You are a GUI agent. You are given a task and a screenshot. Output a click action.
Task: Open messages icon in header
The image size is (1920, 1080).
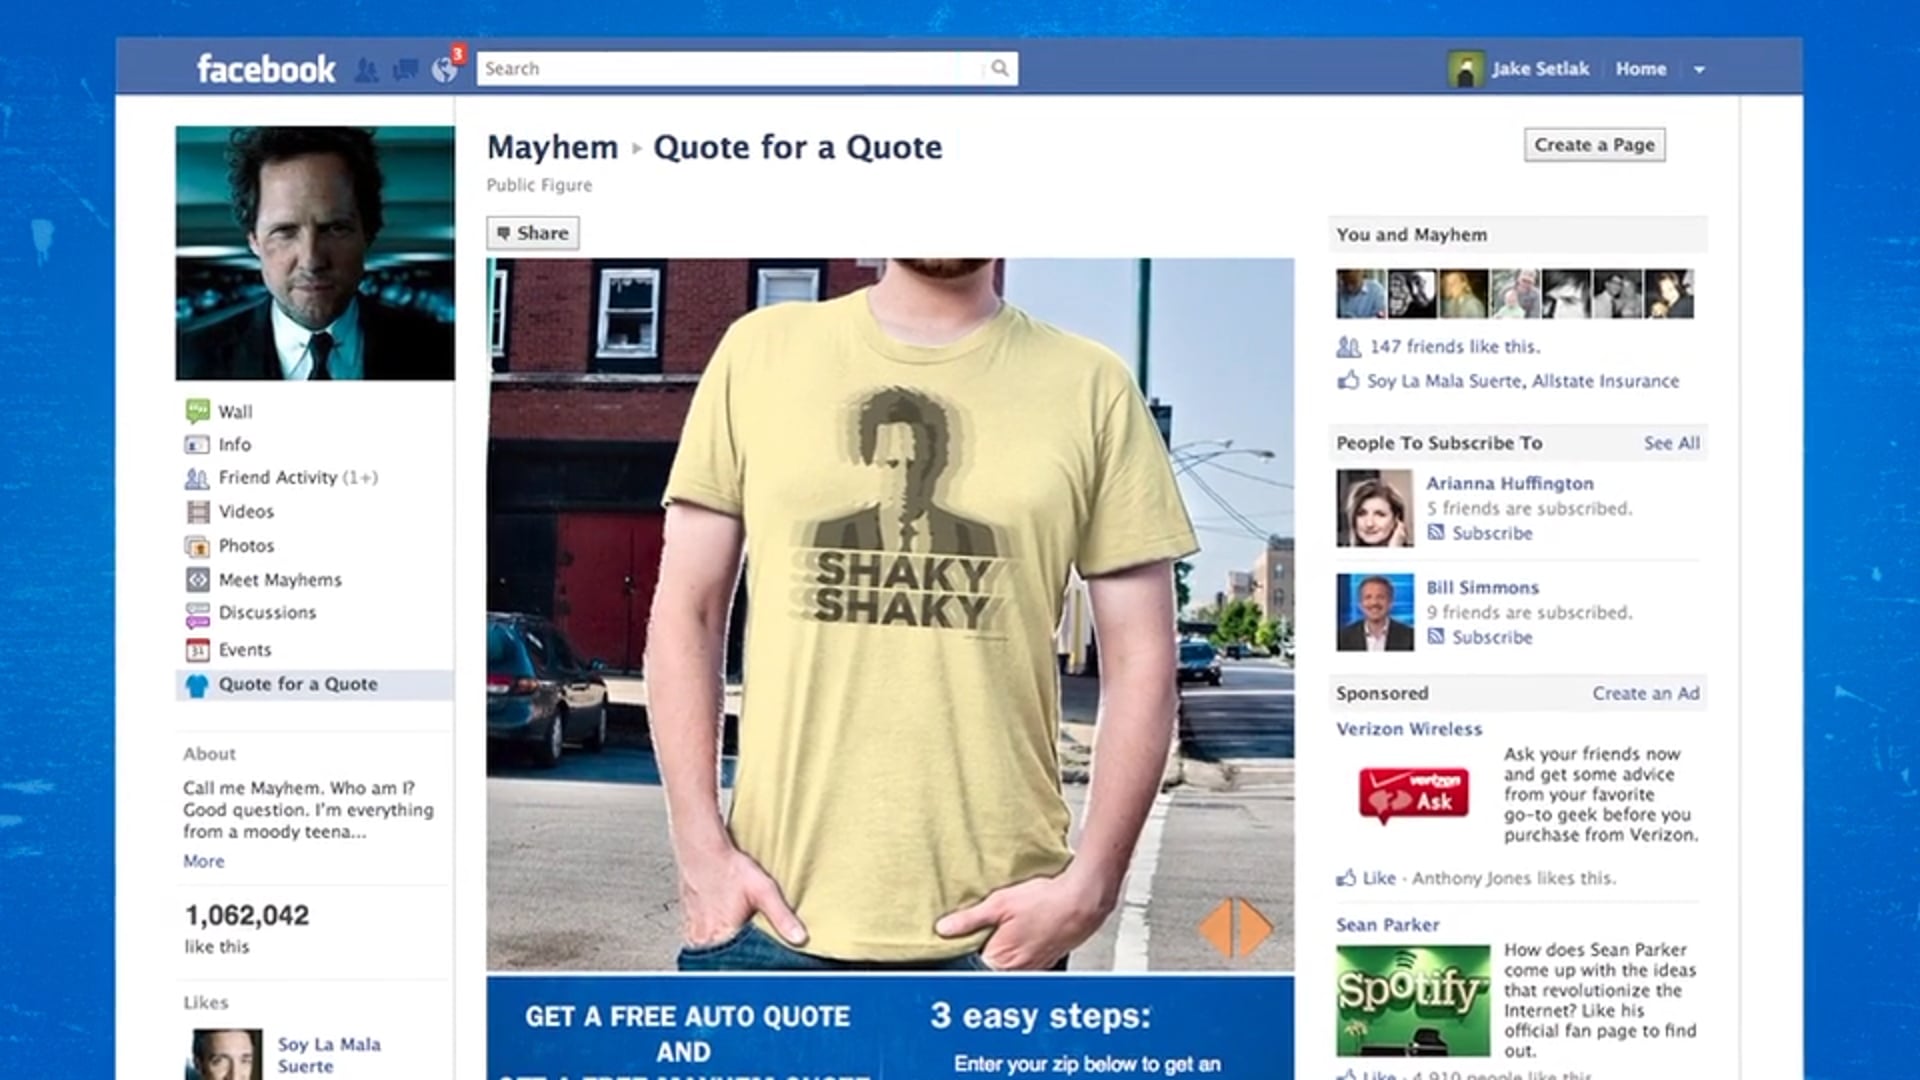(x=405, y=69)
